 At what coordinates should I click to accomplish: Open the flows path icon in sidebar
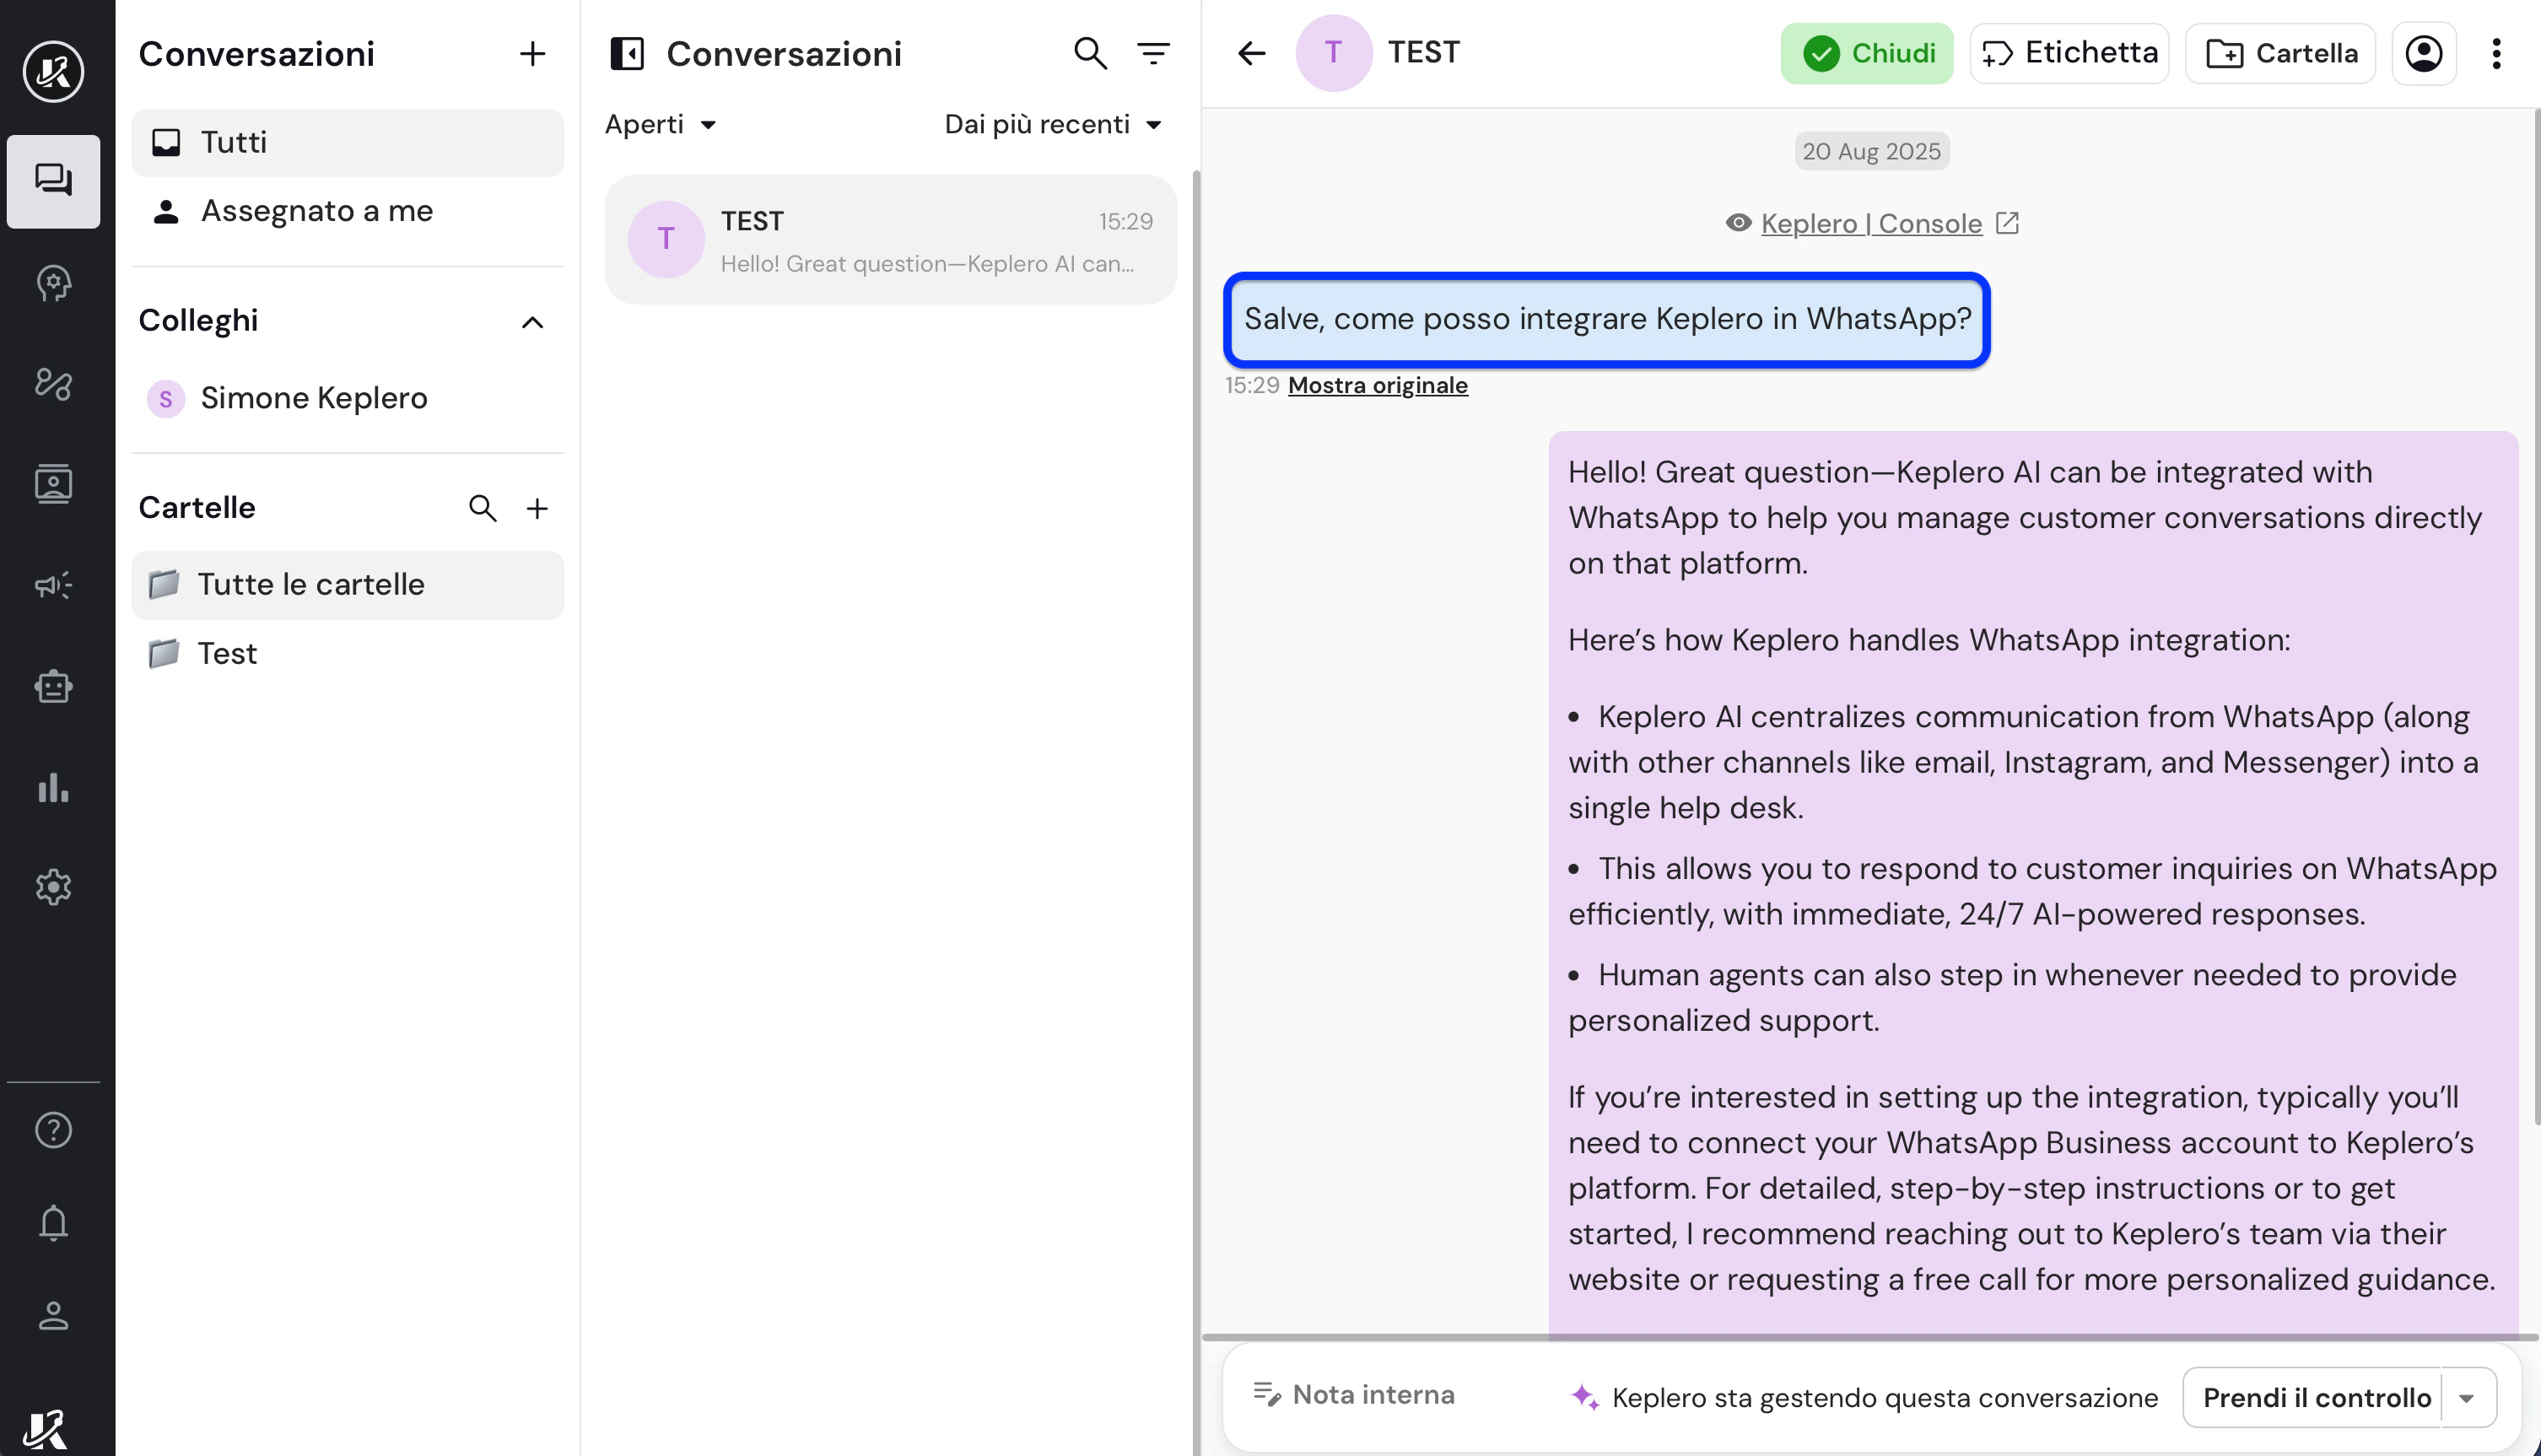53,384
